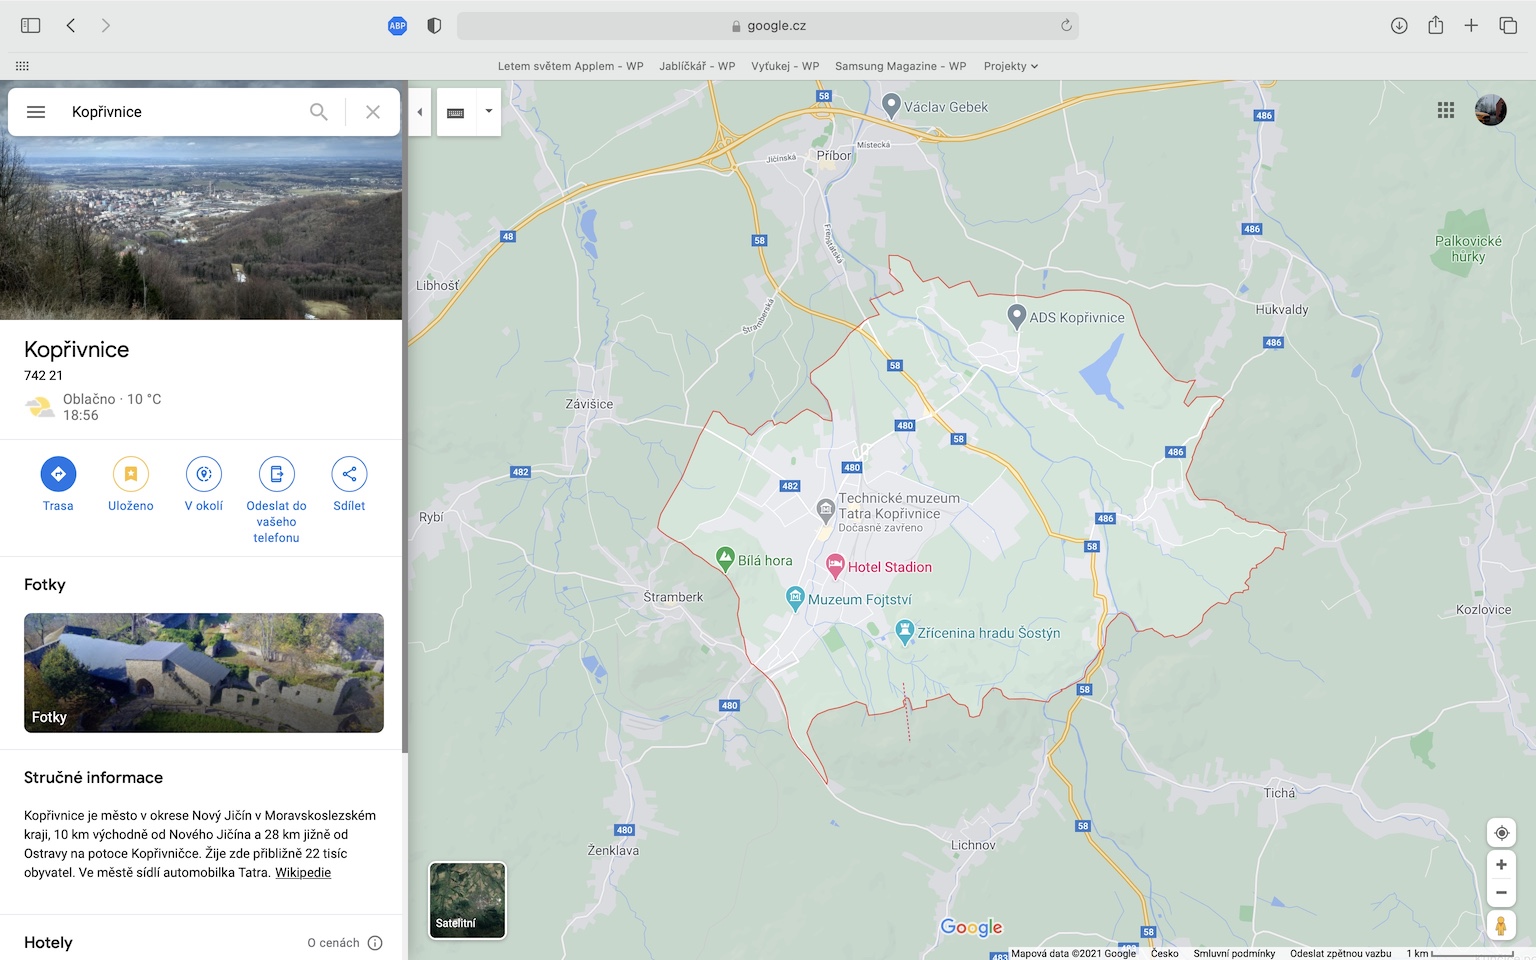
Task: Expand the Projekty bookmarks folder
Action: pyautogui.click(x=1011, y=66)
